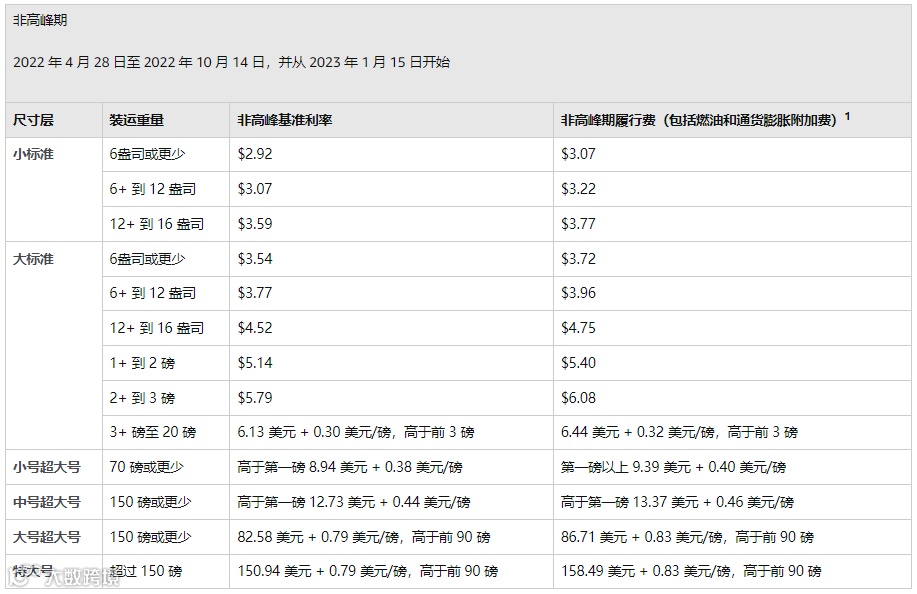Select the date range line starting 2022 年 4 月 28 日

pos(232,62)
